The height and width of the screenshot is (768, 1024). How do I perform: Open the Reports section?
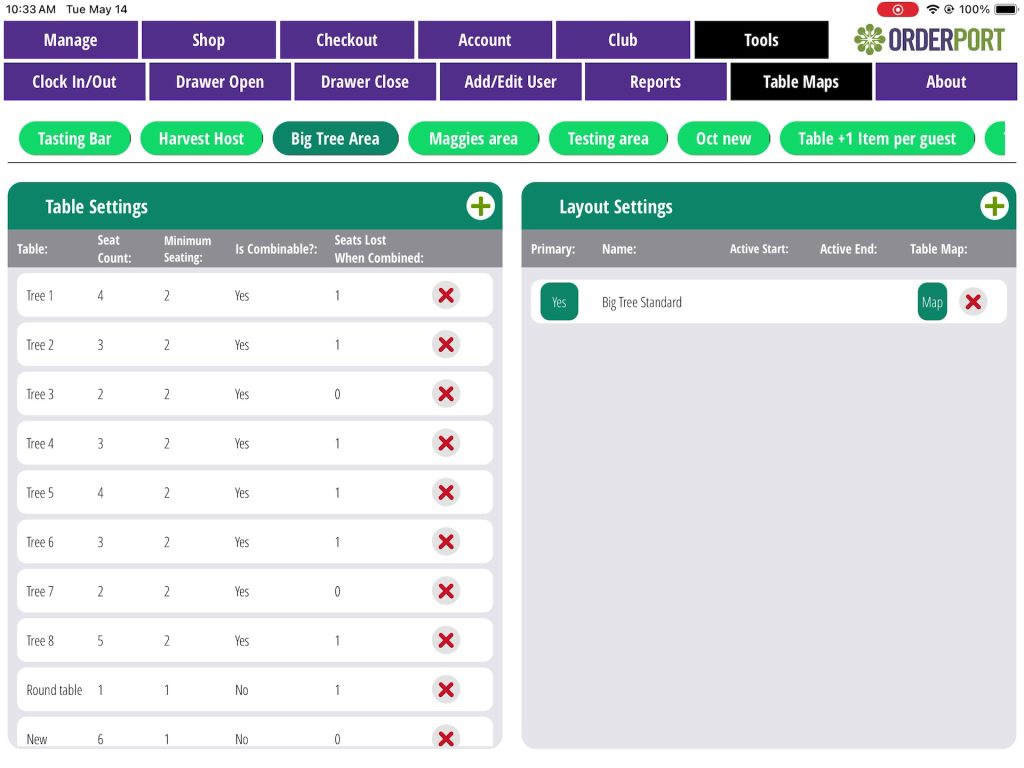coord(655,82)
